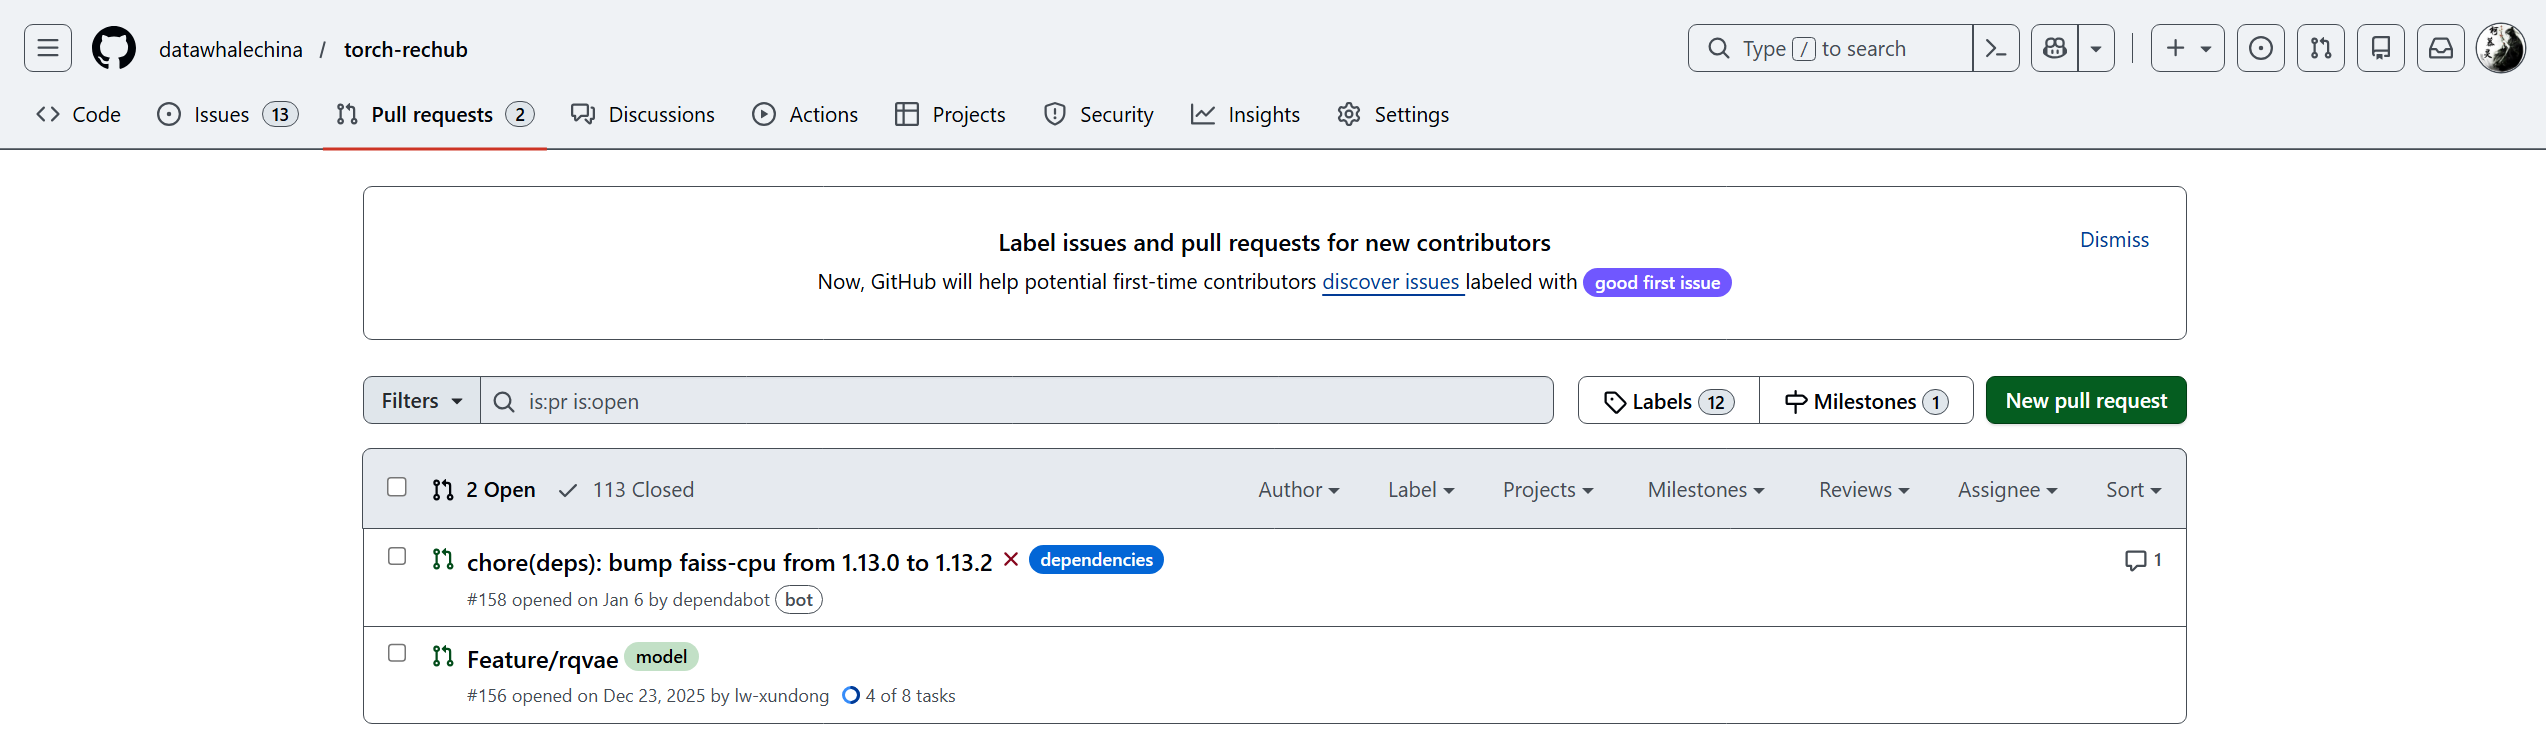Click the New pull request button

2085,401
